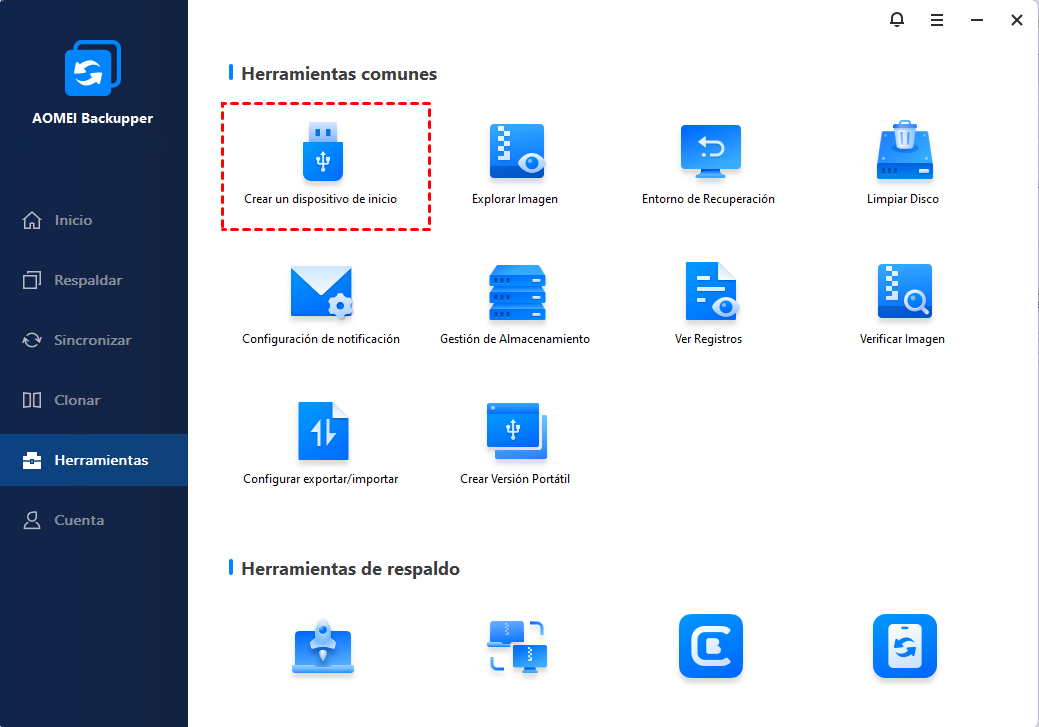Click the AOMEI Backupper logo
The image size is (1039, 727).
click(93, 68)
